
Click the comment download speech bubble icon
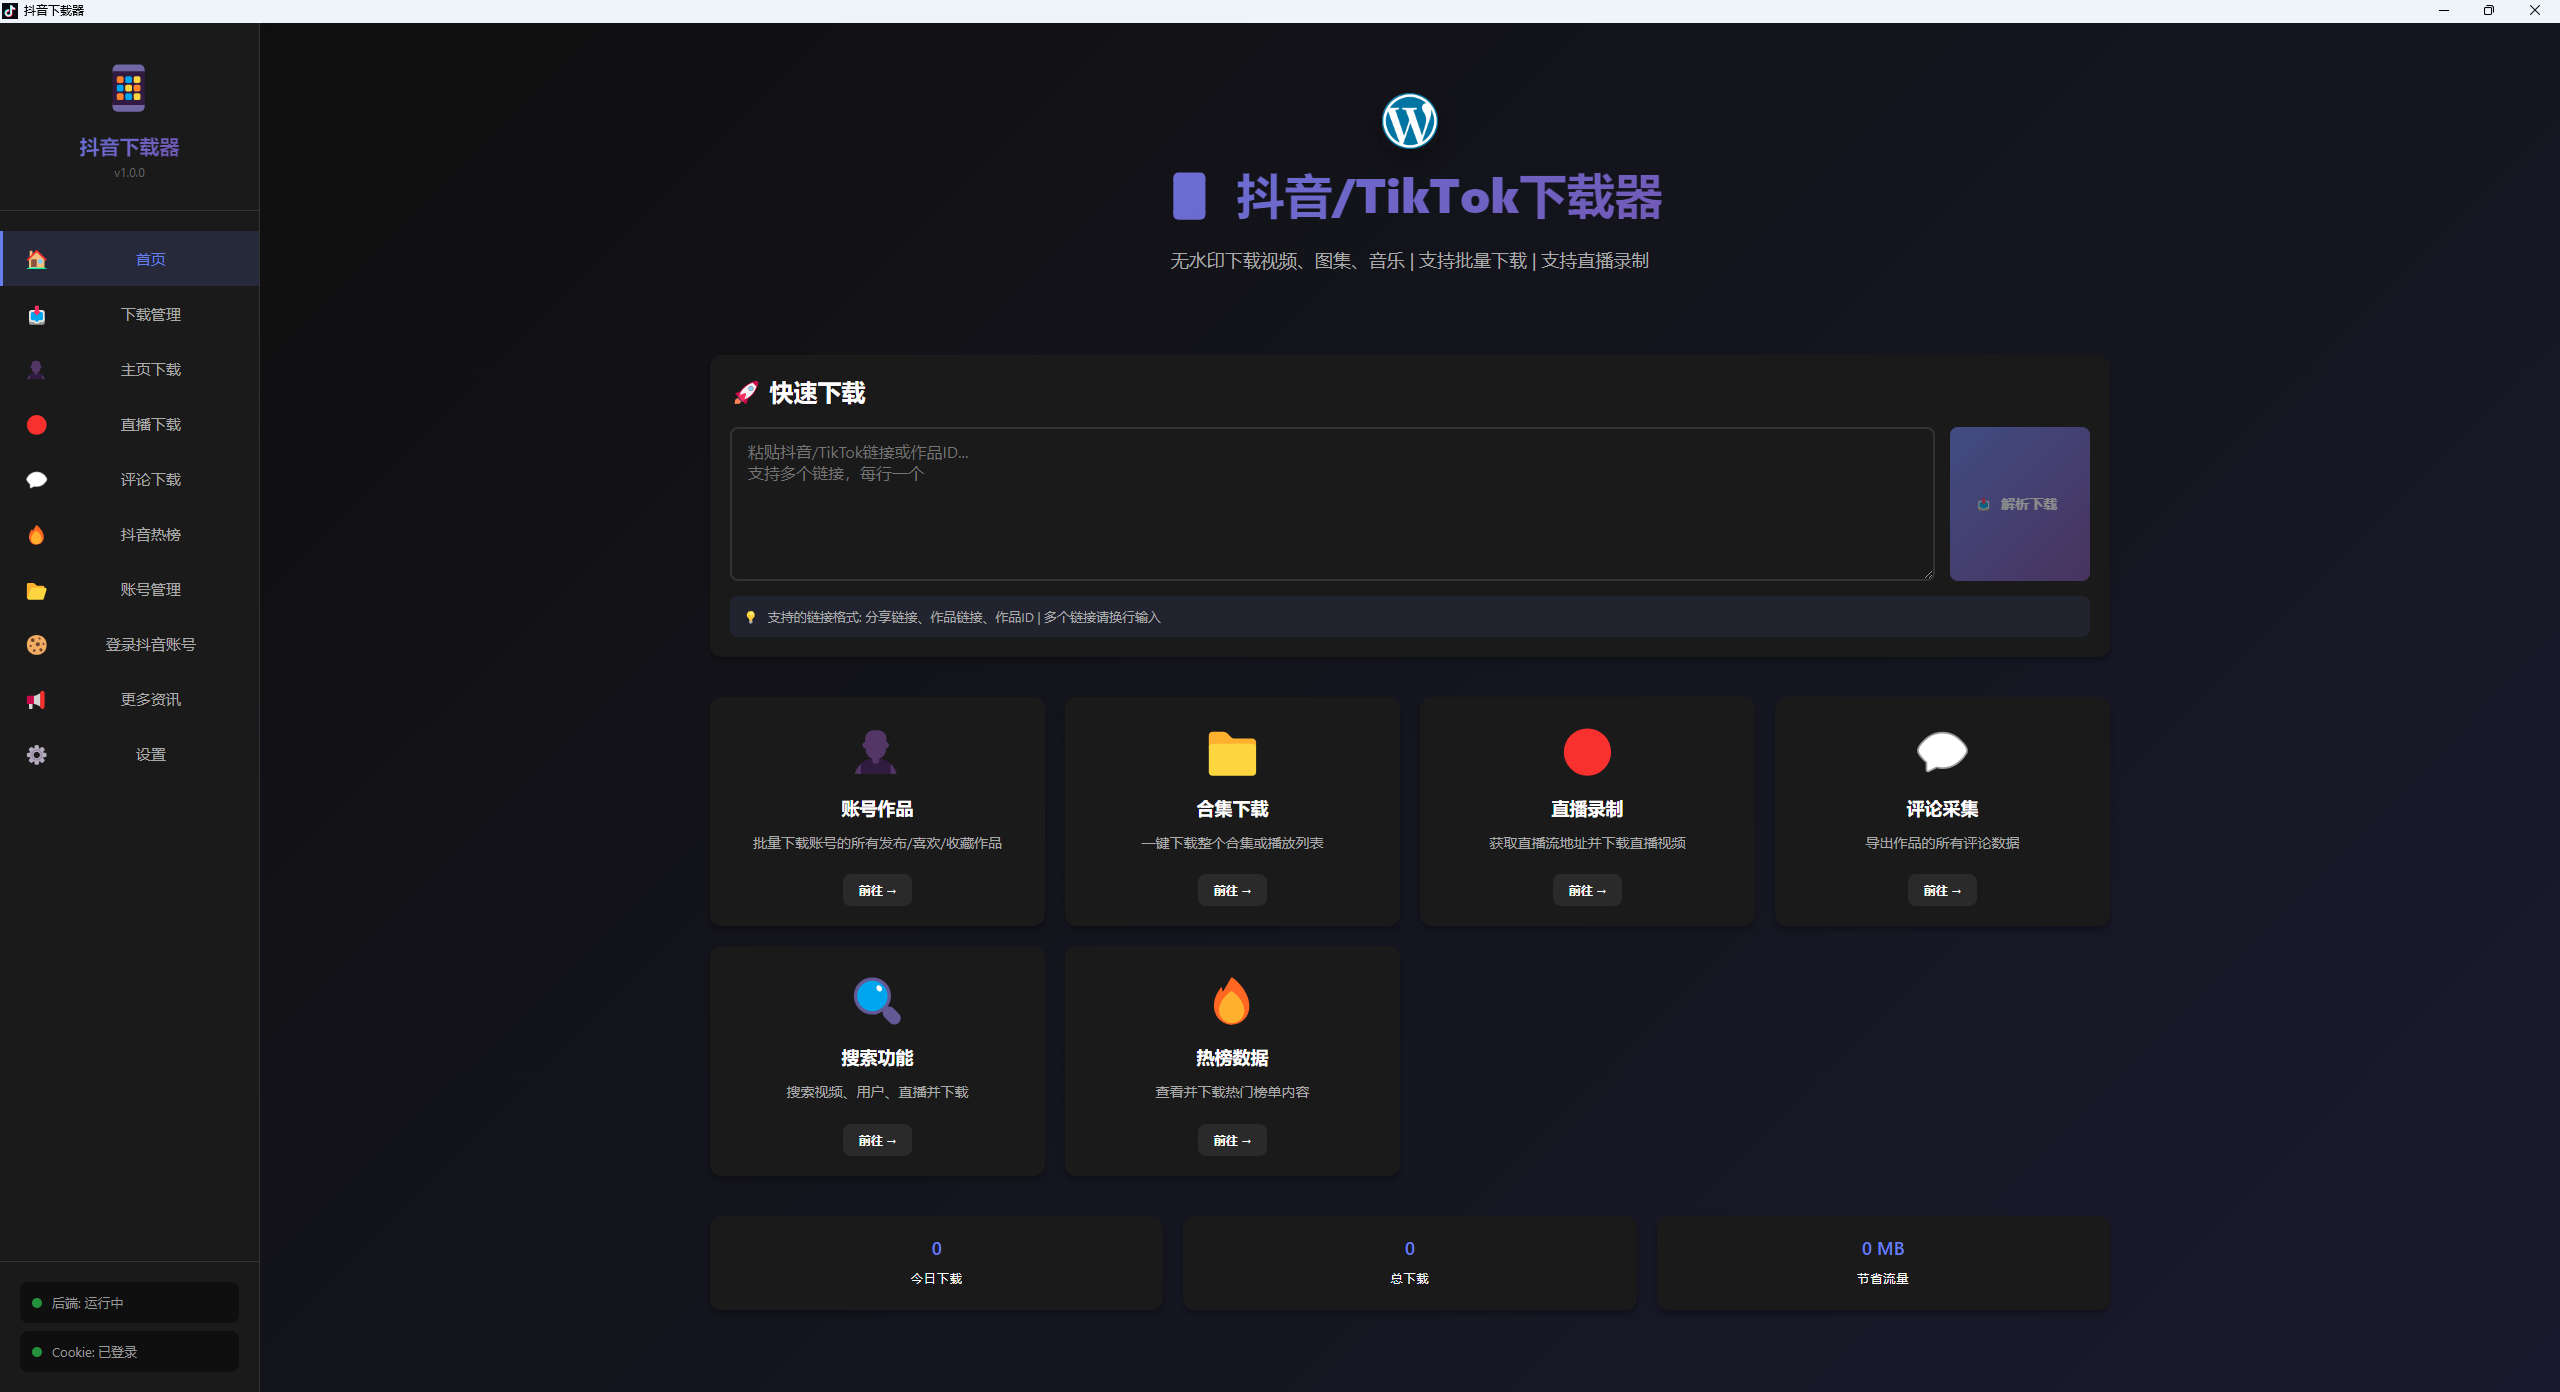click(37, 480)
